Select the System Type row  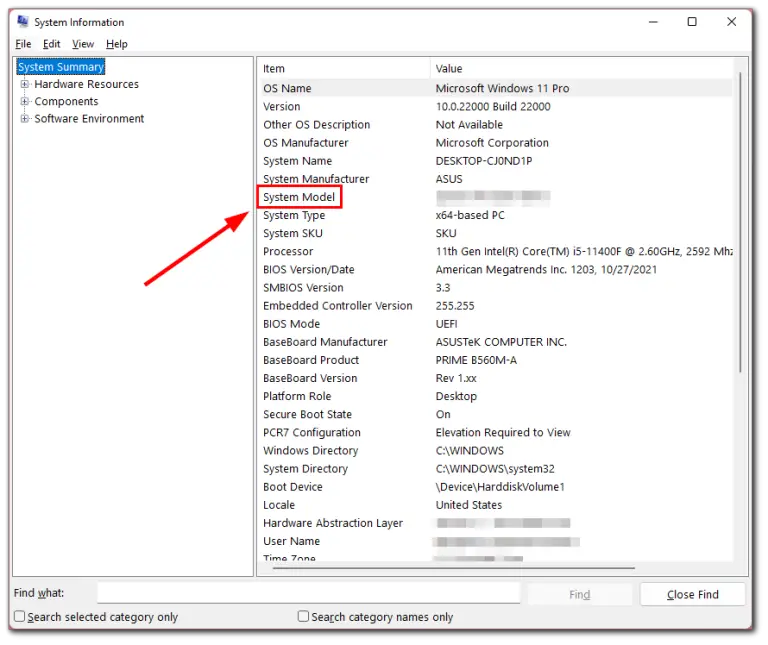[496, 215]
